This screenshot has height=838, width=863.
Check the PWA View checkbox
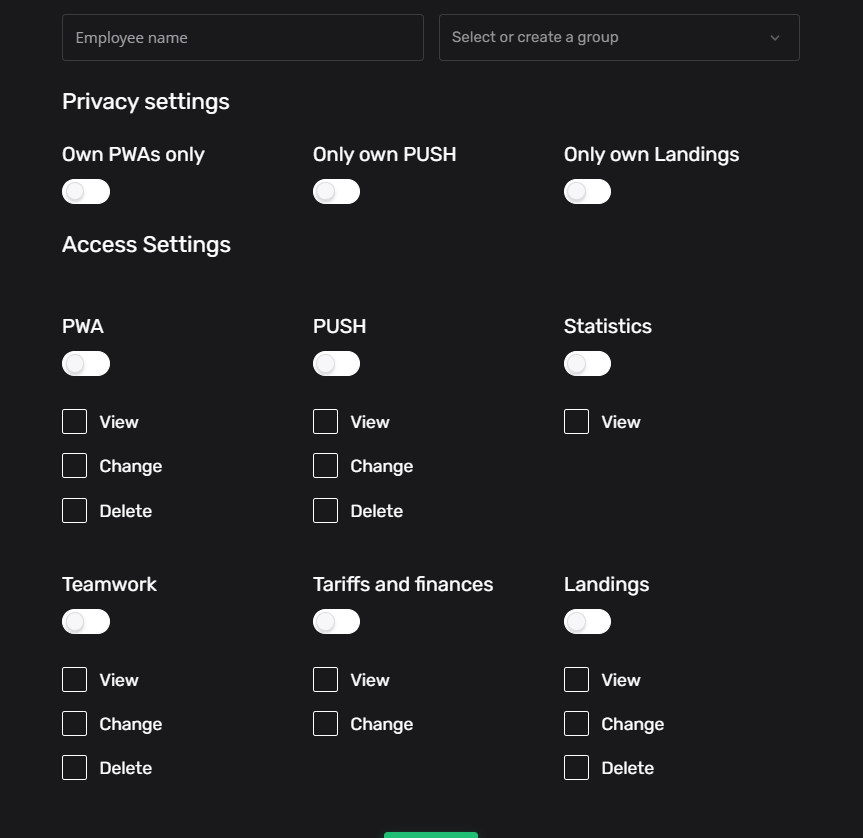pyautogui.click(x=75, y=422)
